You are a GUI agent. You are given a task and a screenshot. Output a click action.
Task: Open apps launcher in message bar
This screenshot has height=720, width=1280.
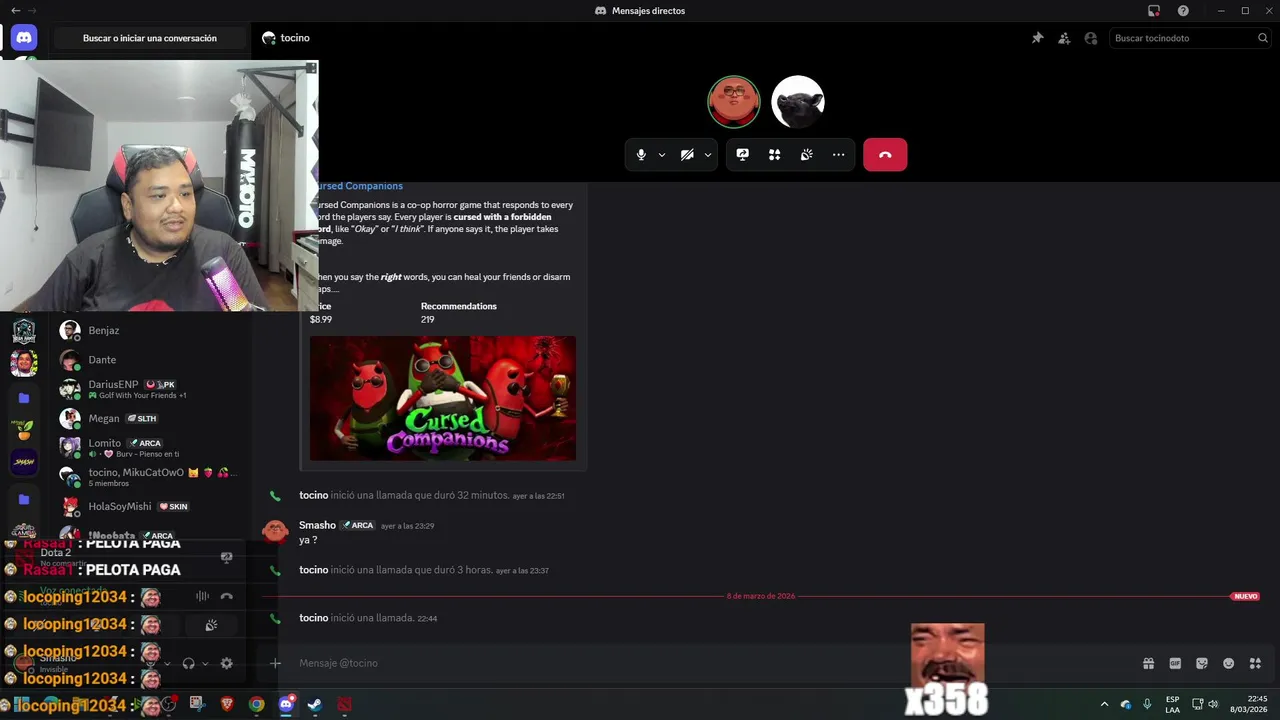[1255, 663]
